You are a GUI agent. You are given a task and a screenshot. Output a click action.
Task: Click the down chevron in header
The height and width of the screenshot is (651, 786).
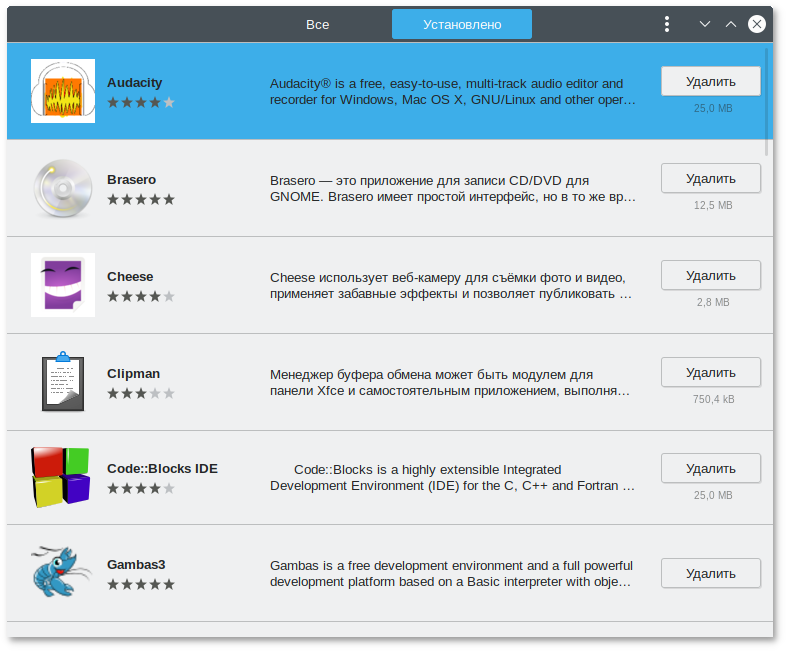pos(705,24)
